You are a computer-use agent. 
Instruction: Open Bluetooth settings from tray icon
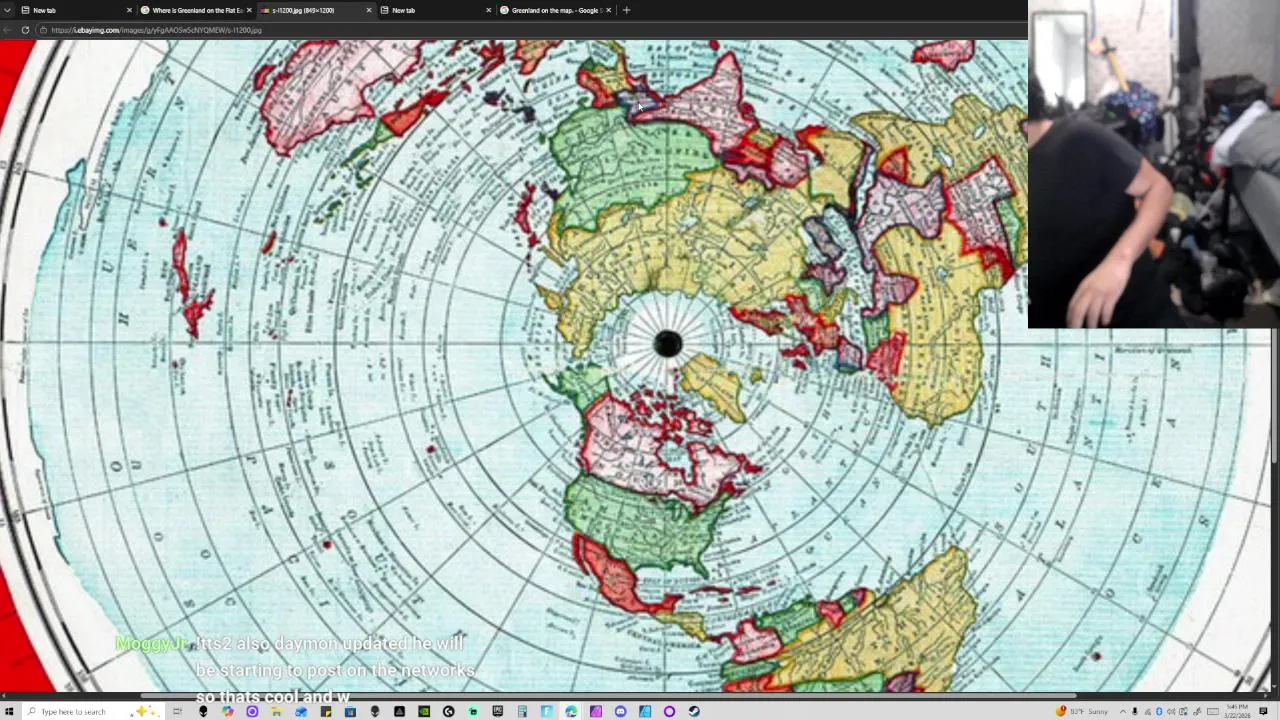click(1159, 711)
